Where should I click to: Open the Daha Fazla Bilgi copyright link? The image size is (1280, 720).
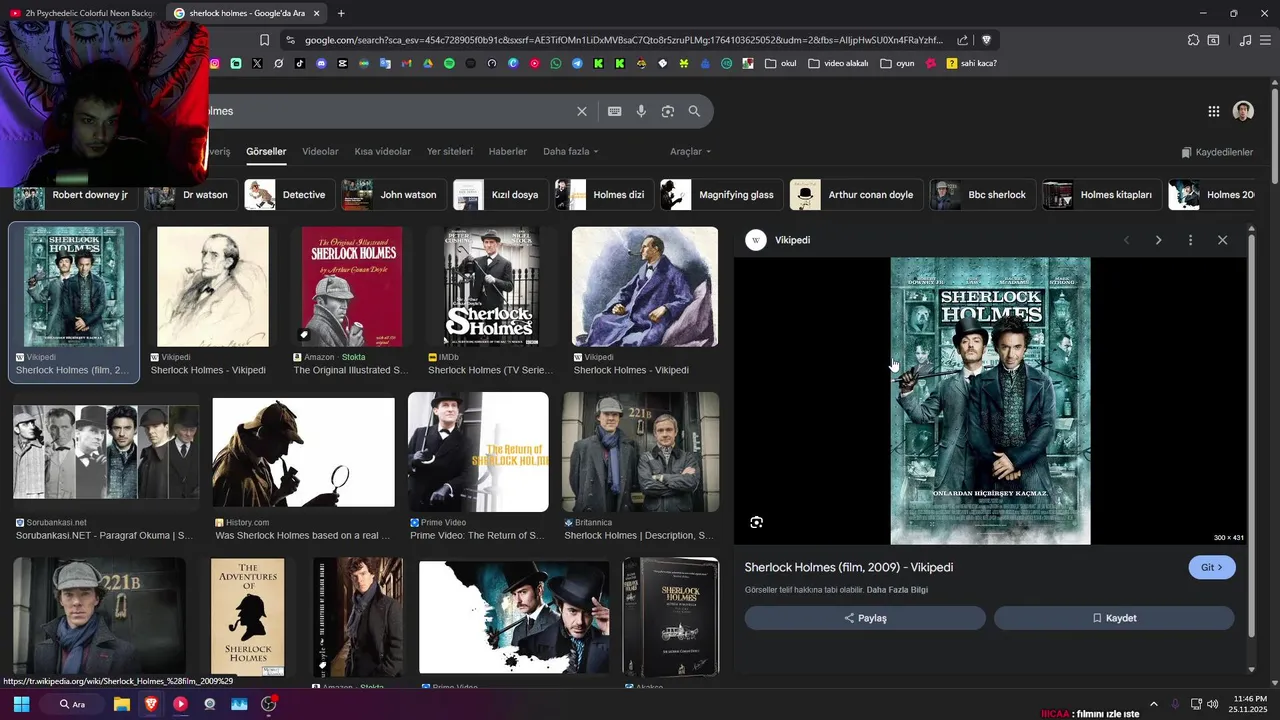tap(897, 590)
